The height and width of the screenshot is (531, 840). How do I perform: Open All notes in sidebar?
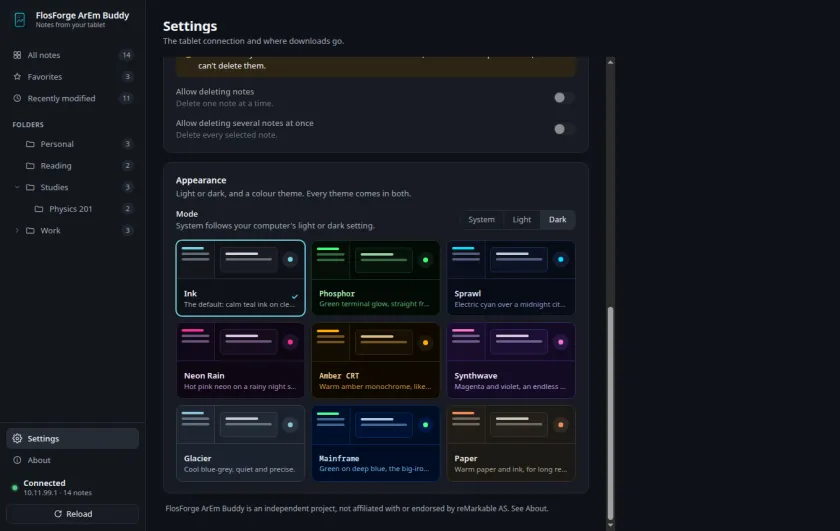72,55
